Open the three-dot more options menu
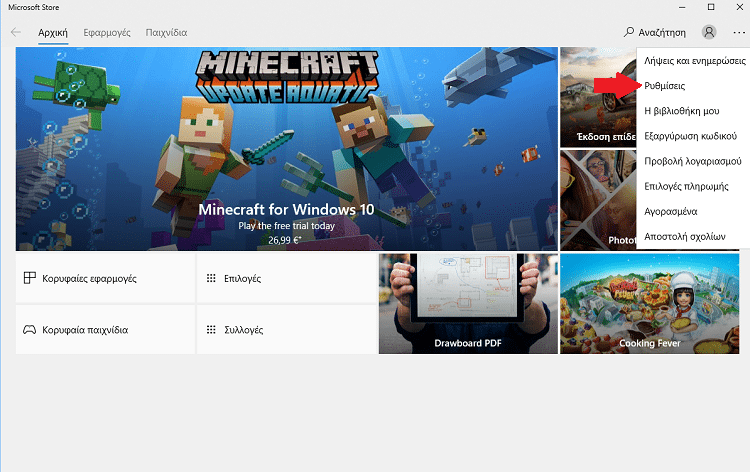Viewport: 750px width, 472px height. point(739,33)
